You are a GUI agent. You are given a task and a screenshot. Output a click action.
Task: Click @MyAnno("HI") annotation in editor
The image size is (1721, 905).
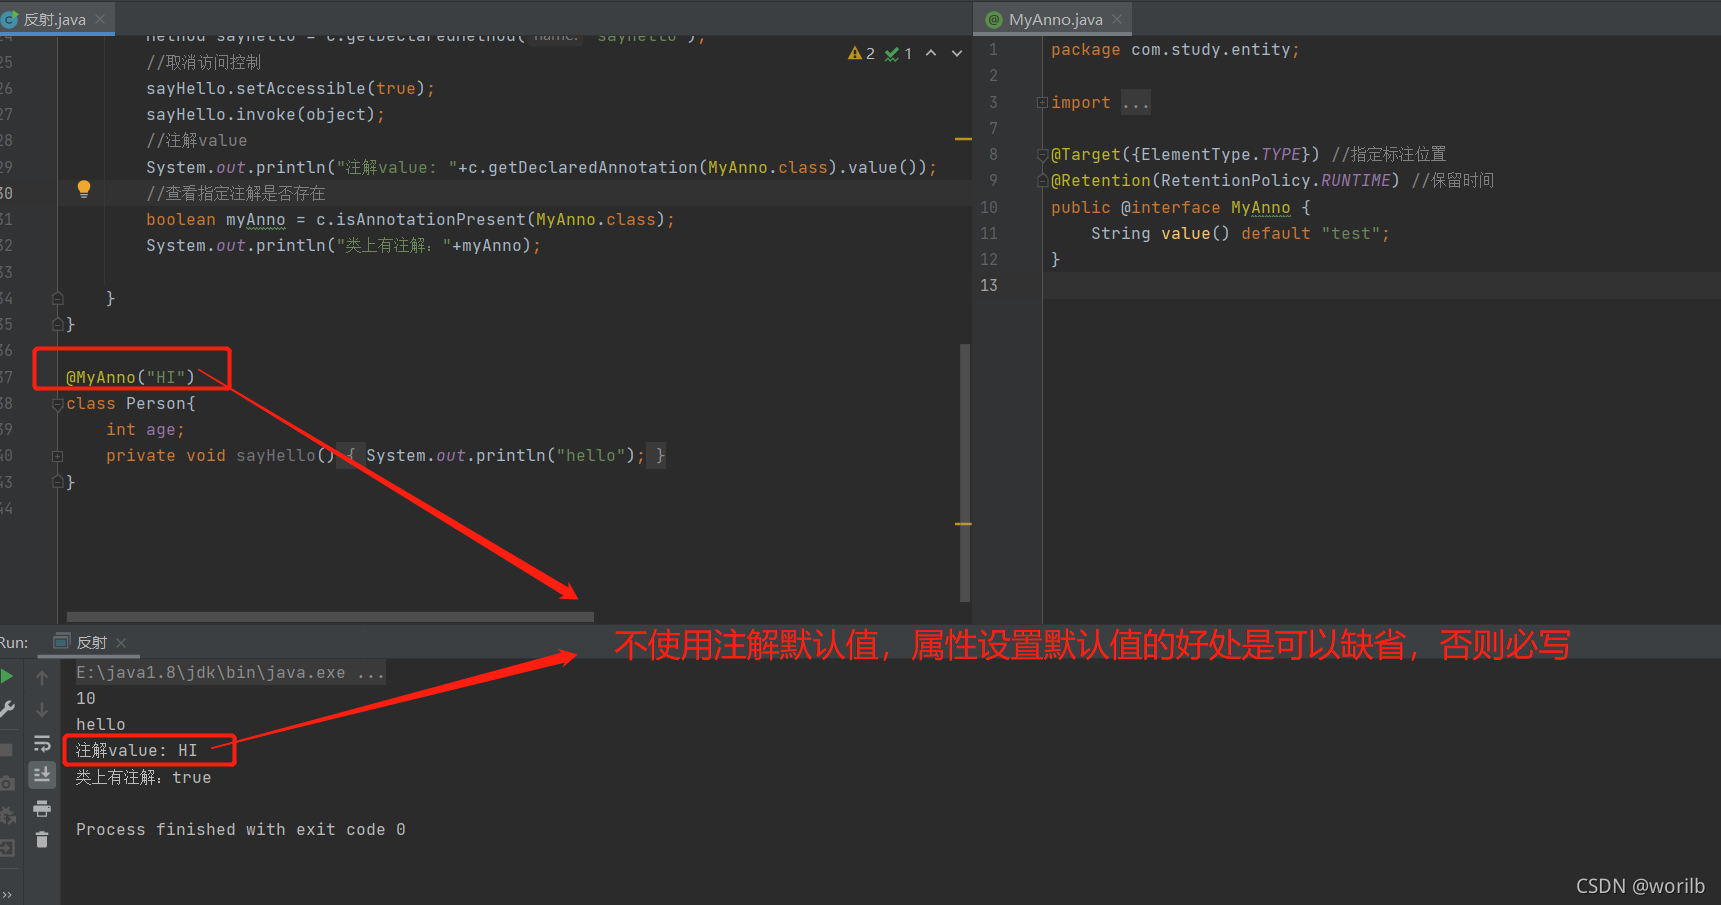click(x=130, y=377)
